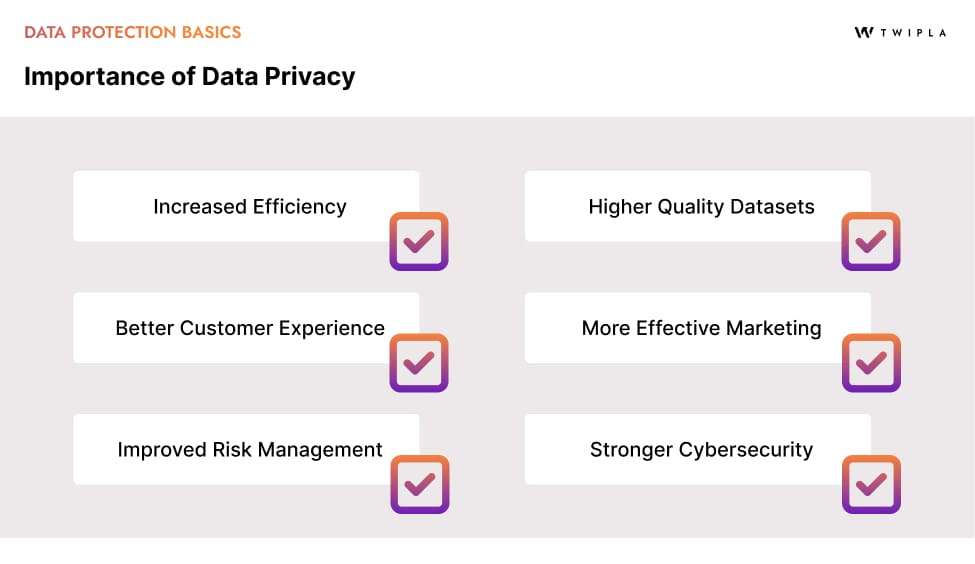Select the Increased Efficiency card label
Screen dimensions: 975x564
pos(250,207)
